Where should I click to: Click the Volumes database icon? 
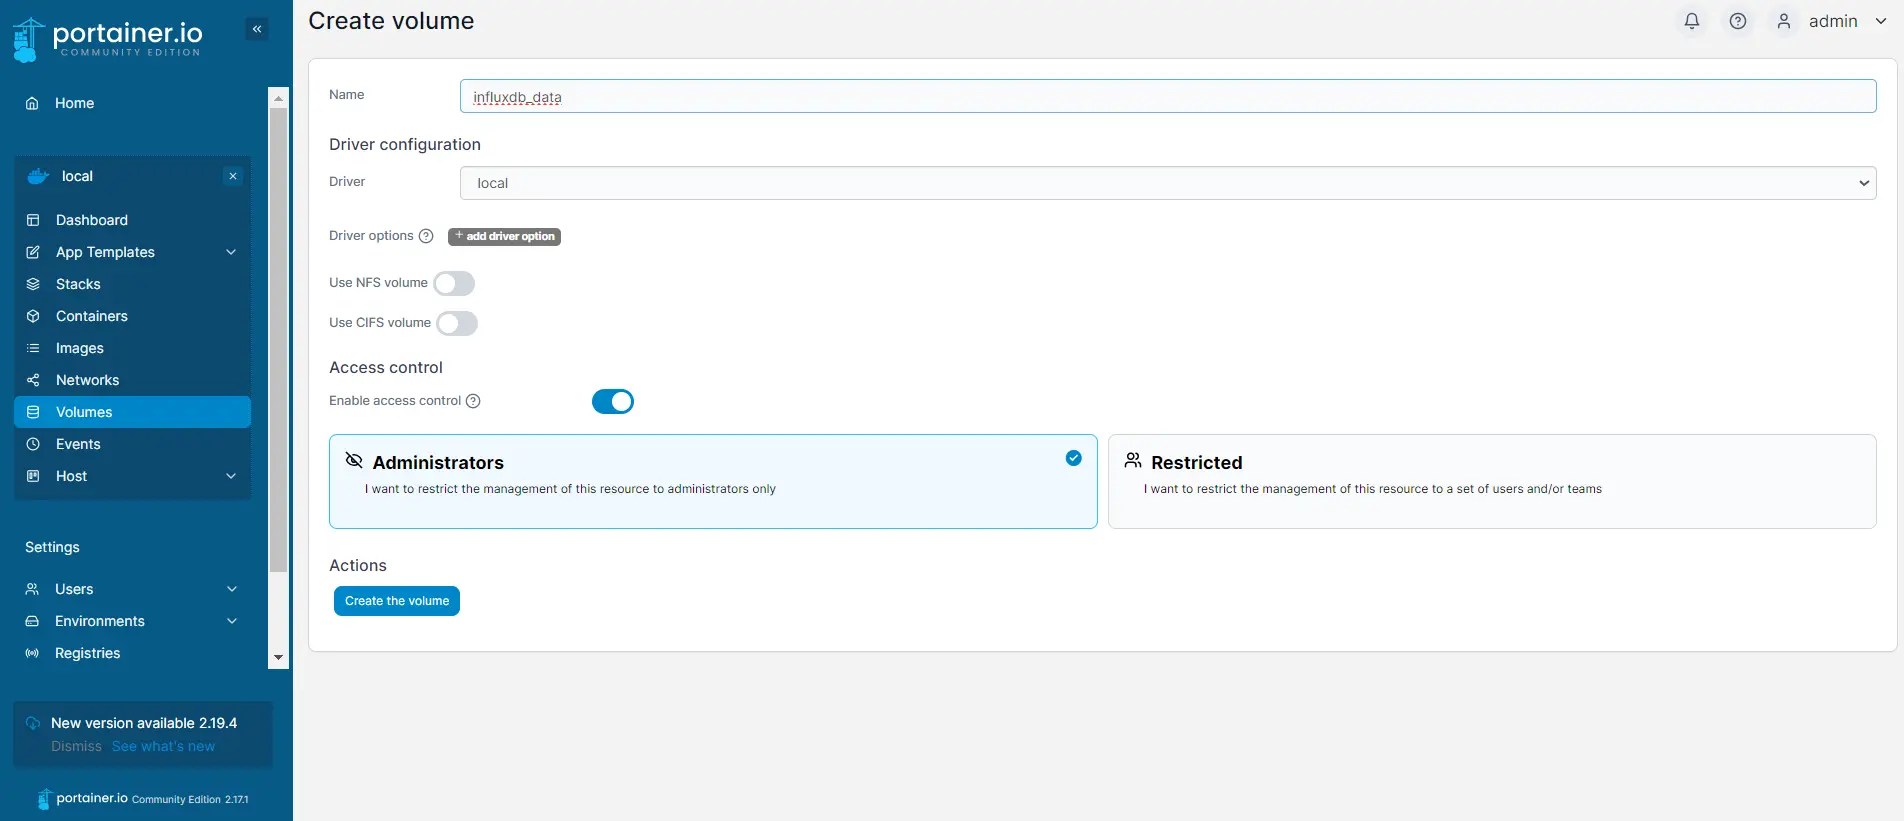click(33, 412)
